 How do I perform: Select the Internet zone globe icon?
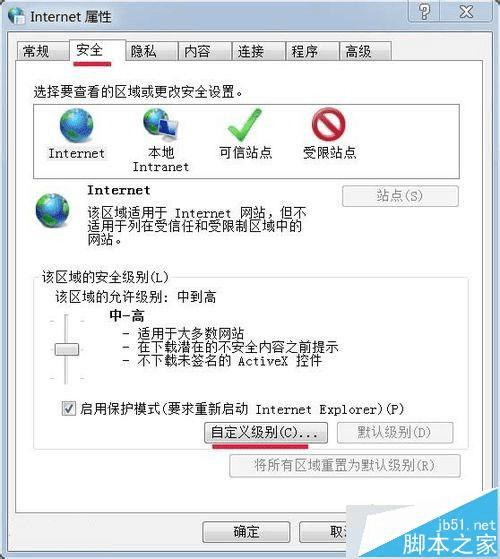(x=76, y=125)
